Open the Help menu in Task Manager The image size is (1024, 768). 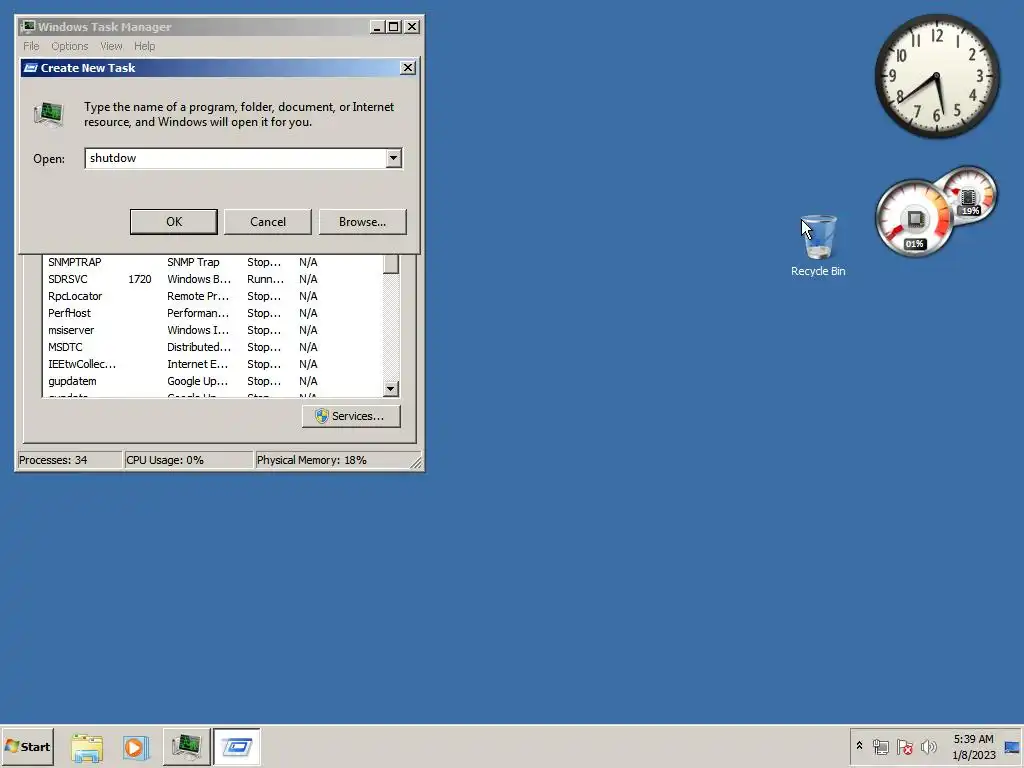[144, 46]
